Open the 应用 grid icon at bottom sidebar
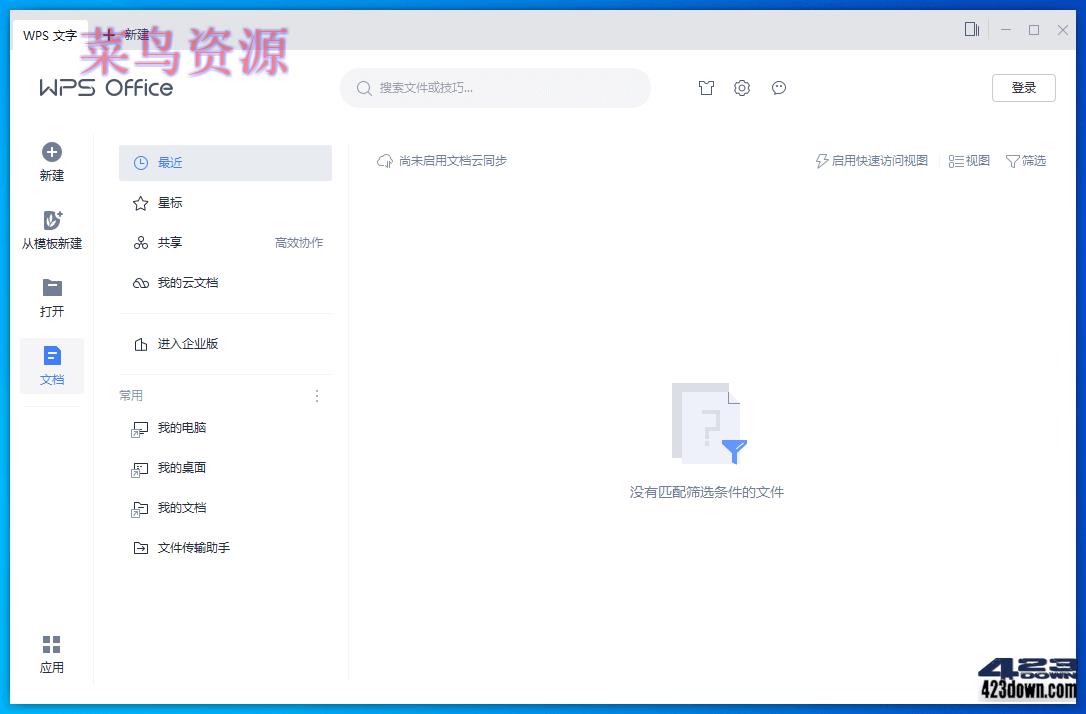The image size is (1086, 714). coord(51,645)
